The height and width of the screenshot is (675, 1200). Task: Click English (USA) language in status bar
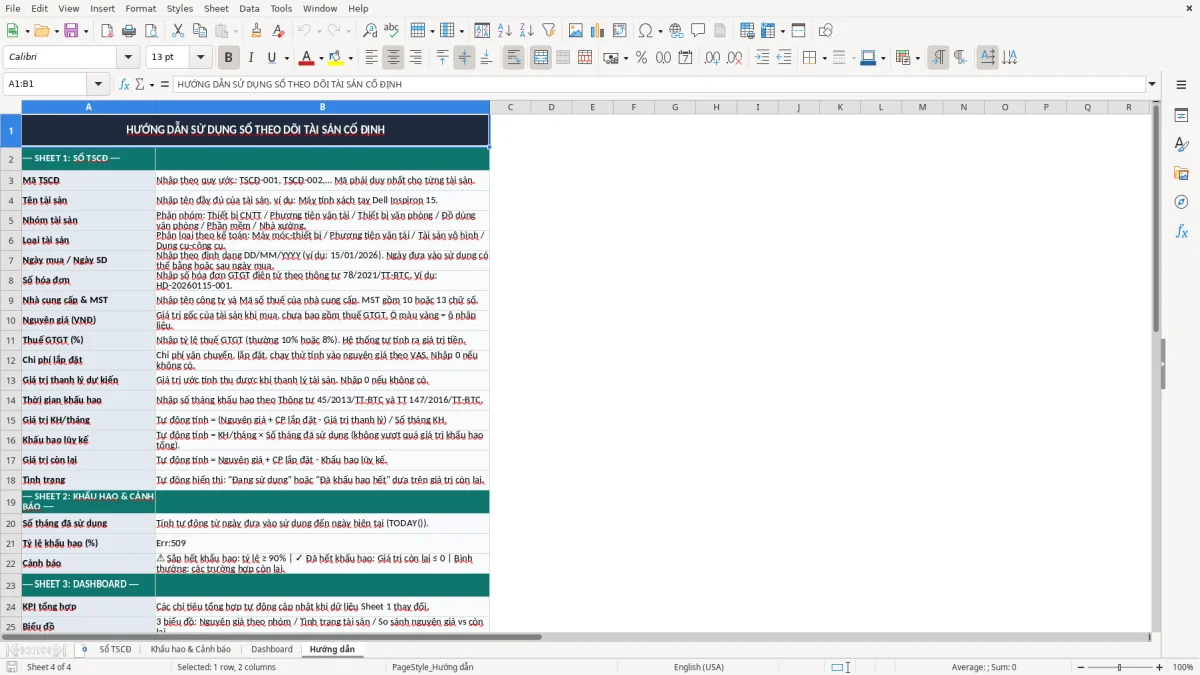click(699, 667)
